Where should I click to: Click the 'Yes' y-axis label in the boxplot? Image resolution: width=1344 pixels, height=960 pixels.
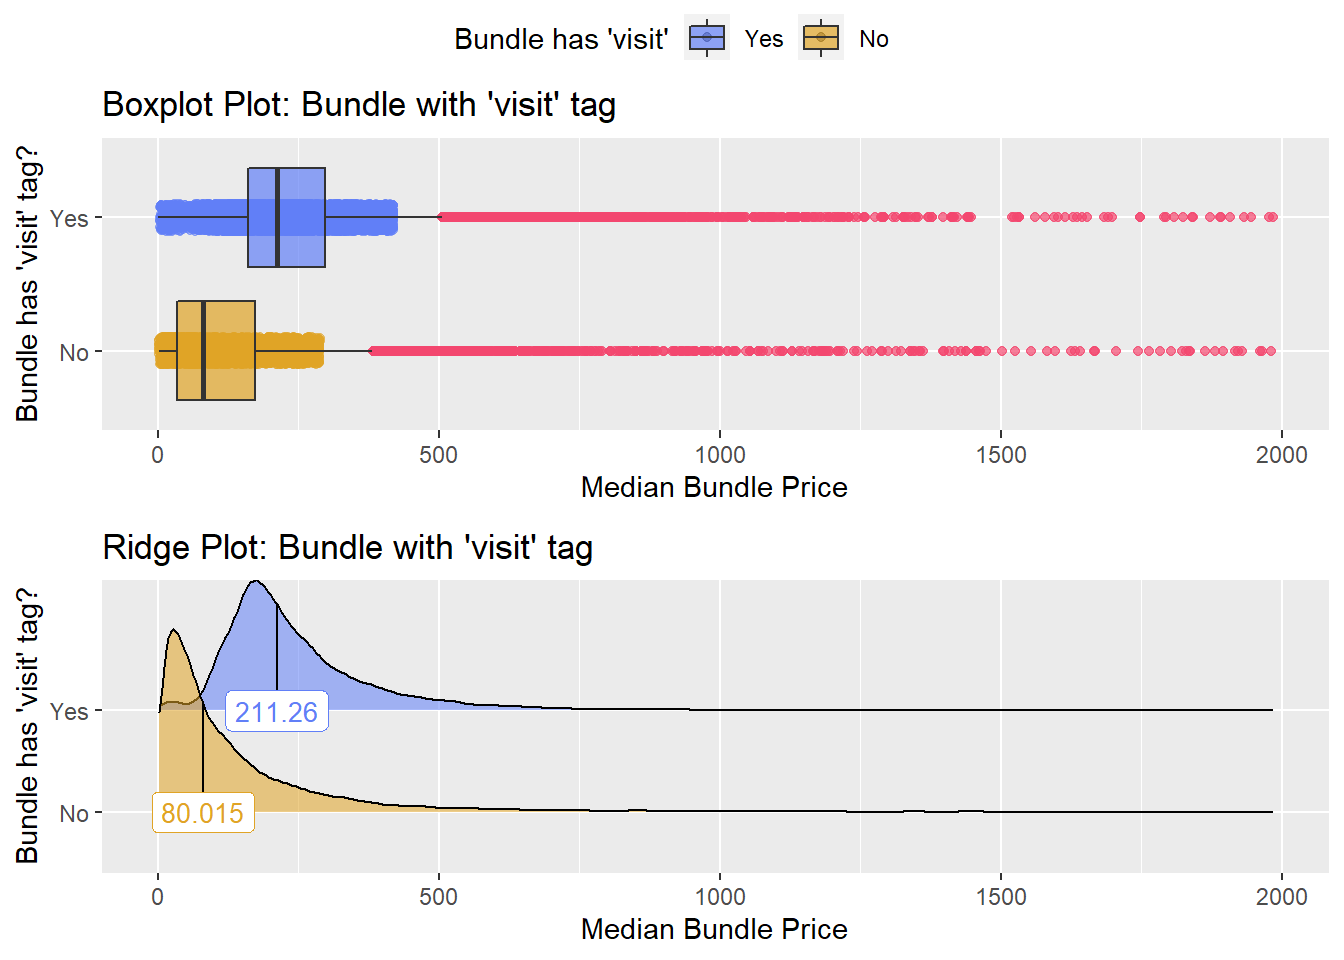pyautogui.click(x=69, y=218)
